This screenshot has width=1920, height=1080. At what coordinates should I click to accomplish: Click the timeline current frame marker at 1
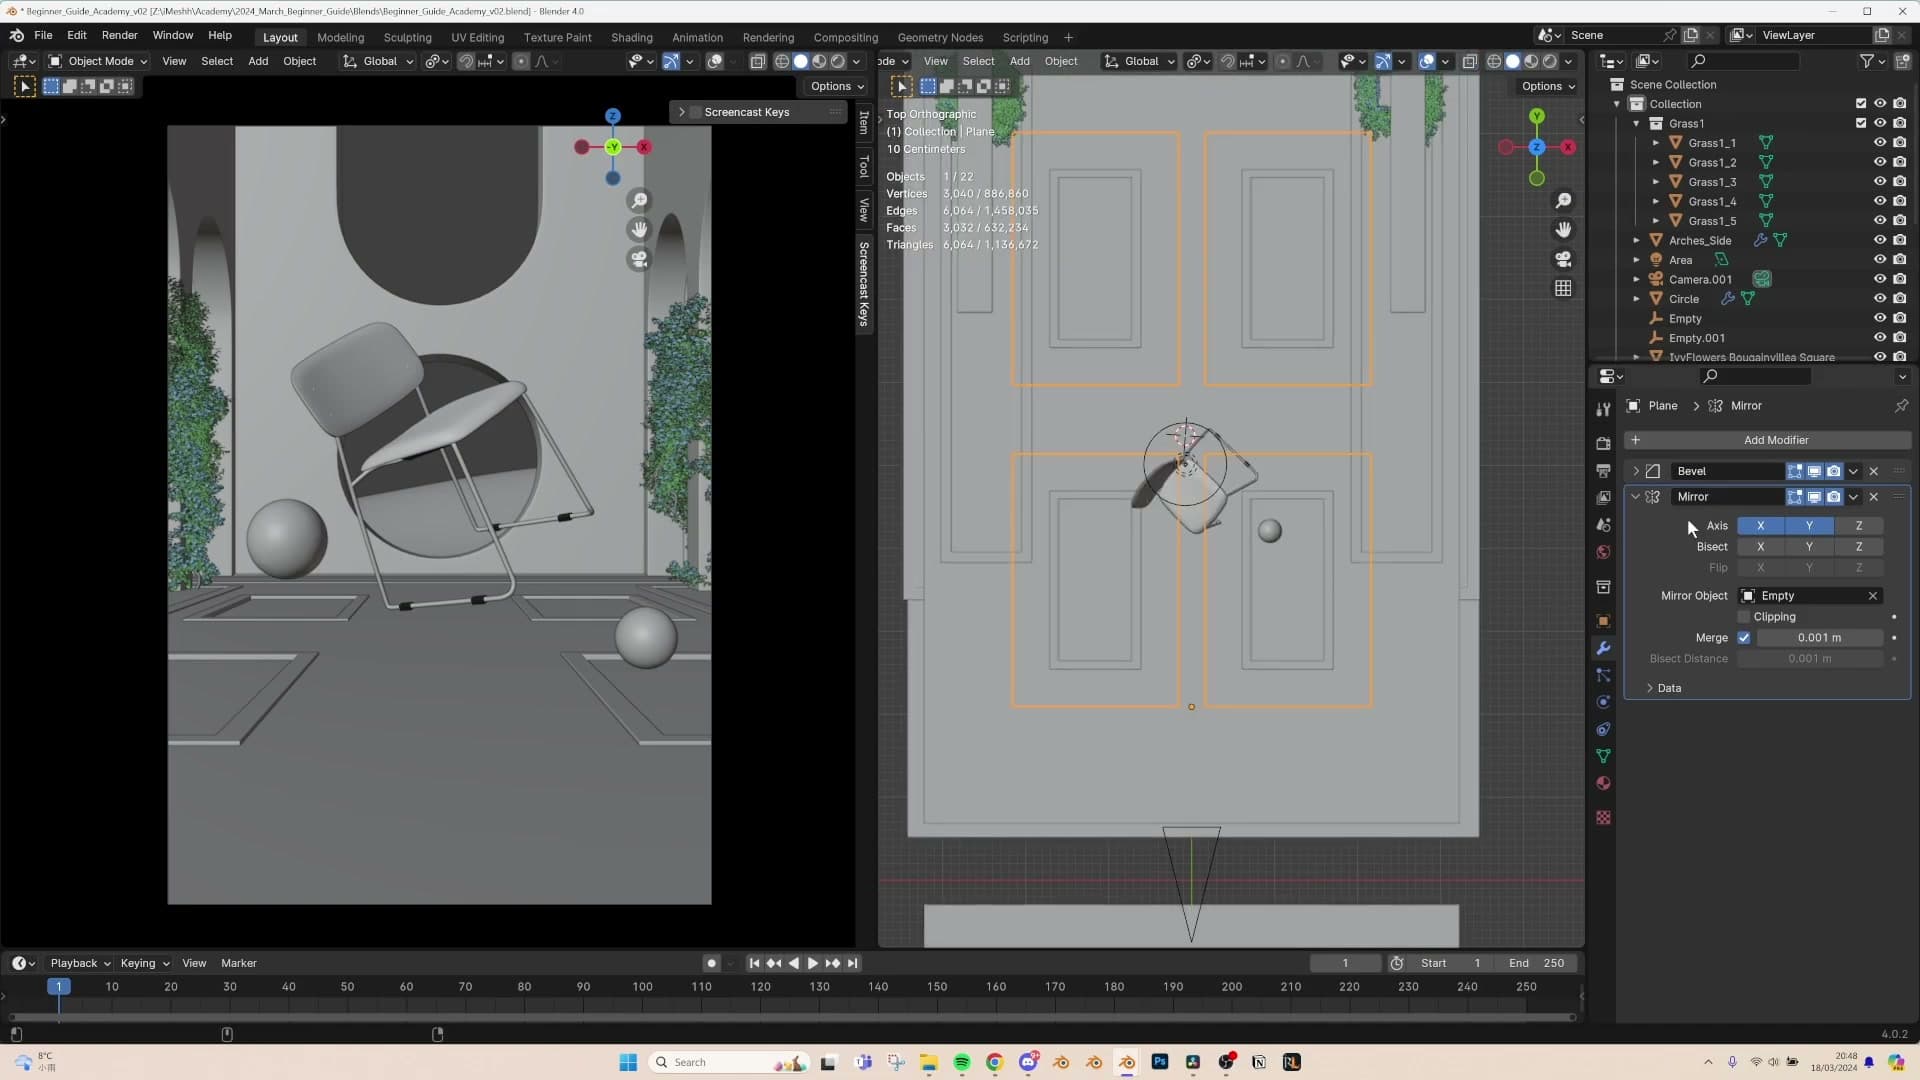click(x=59, y=987)
